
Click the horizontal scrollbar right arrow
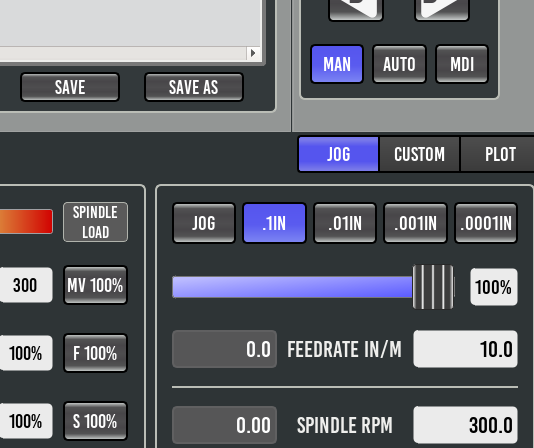click(x=253, y=53)
